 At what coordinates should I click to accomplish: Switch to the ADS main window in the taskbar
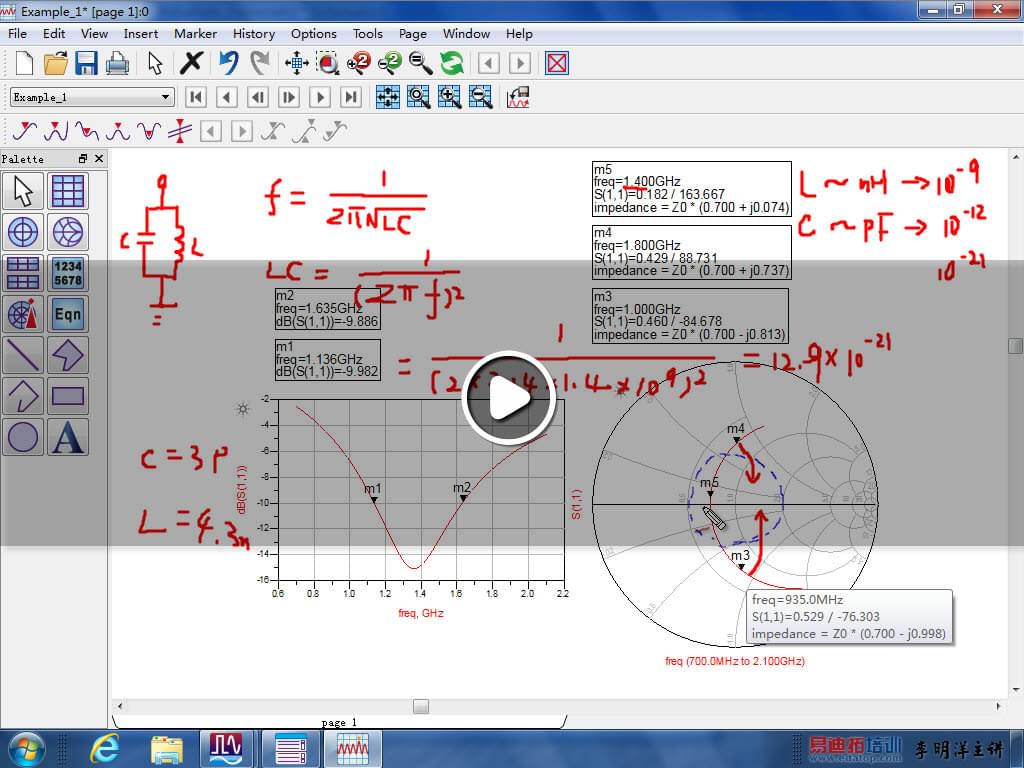(x=225, y=749)
